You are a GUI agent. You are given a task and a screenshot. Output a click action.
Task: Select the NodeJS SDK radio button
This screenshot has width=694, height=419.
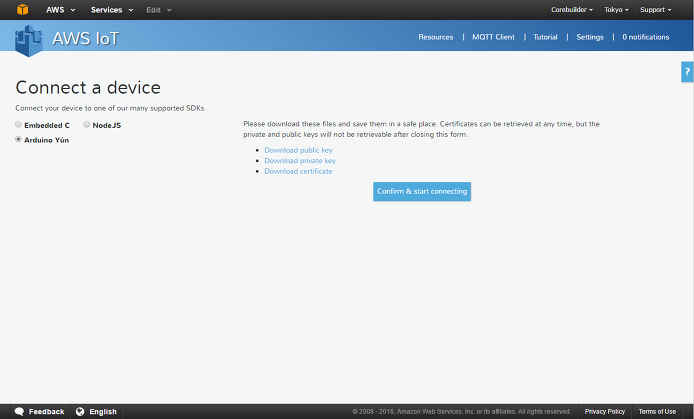tap(87, 124)
